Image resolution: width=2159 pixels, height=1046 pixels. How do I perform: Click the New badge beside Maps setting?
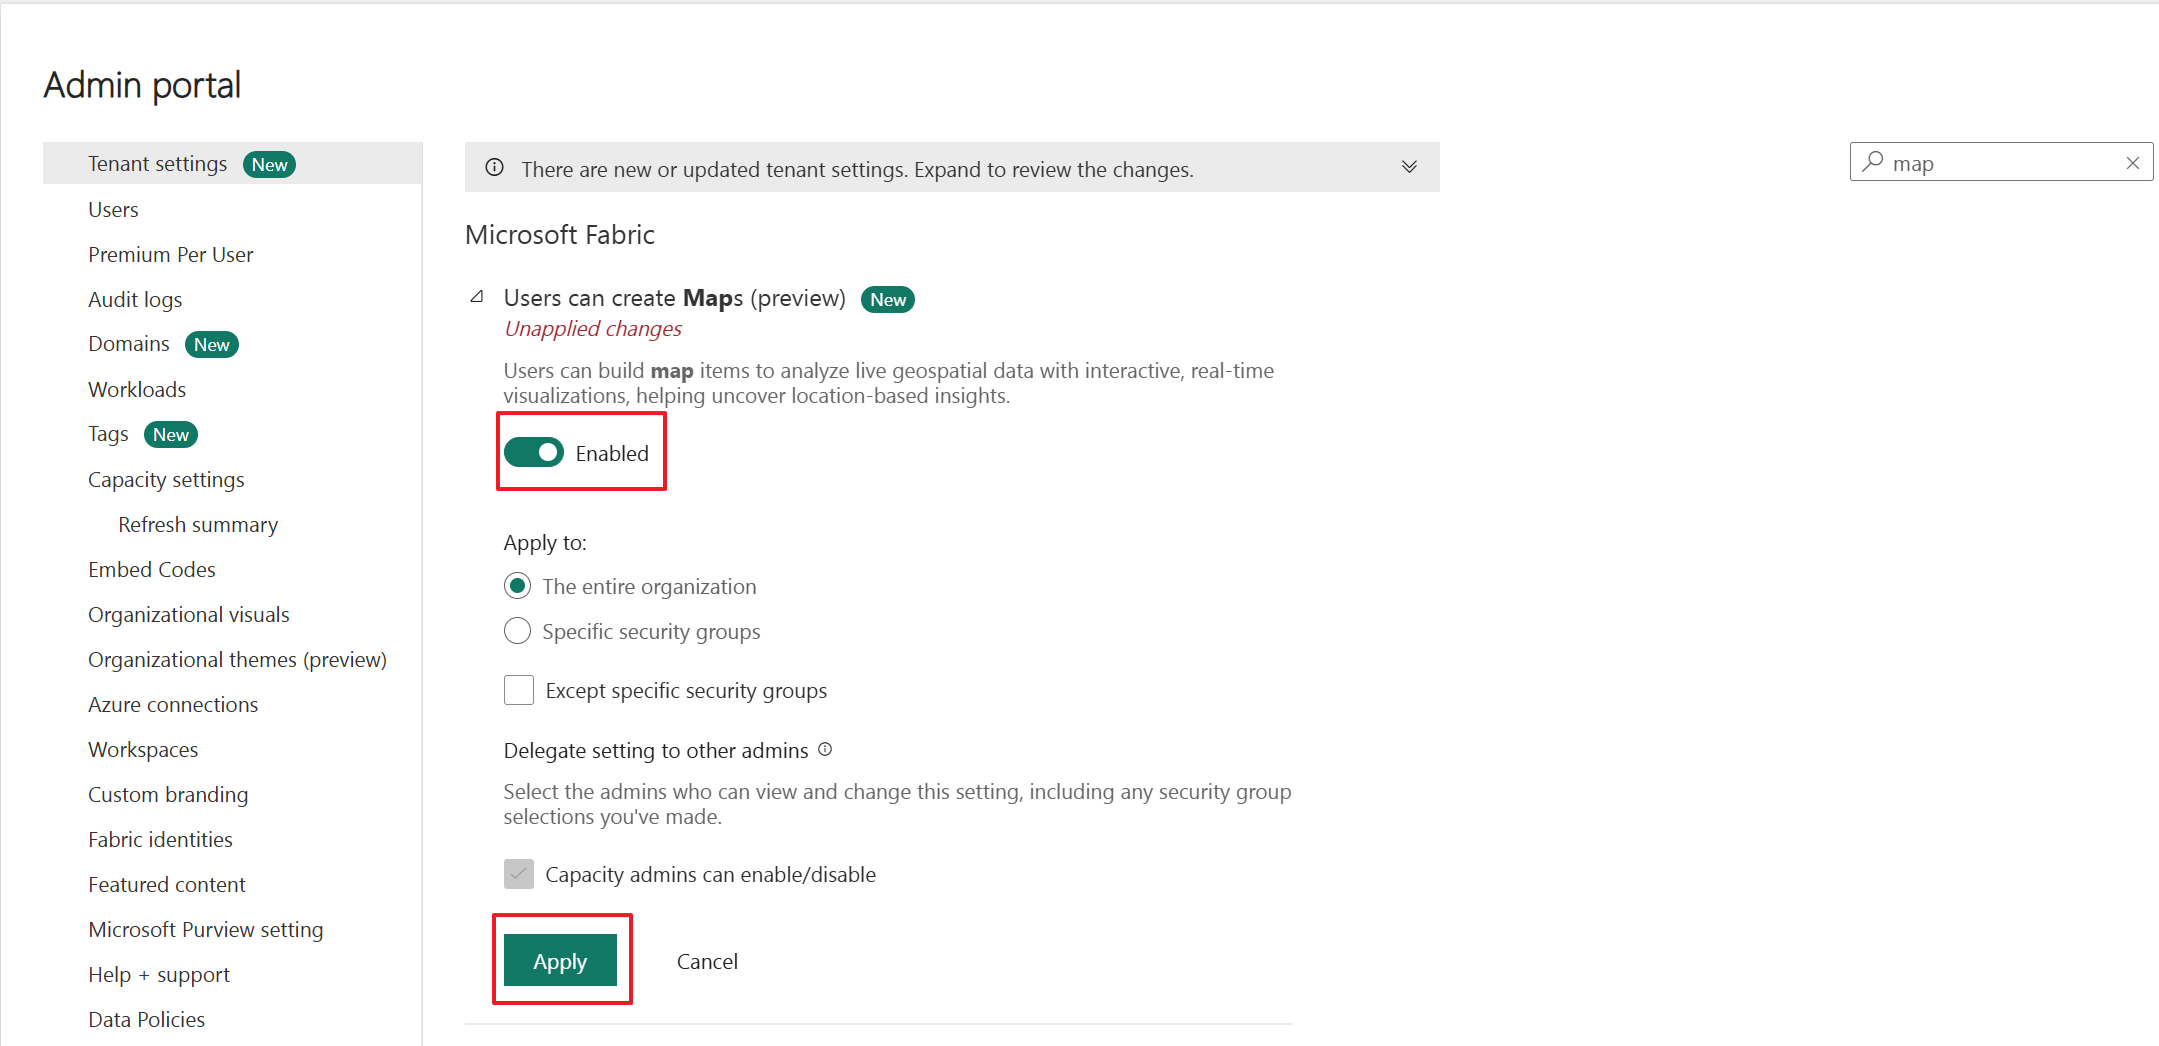(x=888, y=299)
